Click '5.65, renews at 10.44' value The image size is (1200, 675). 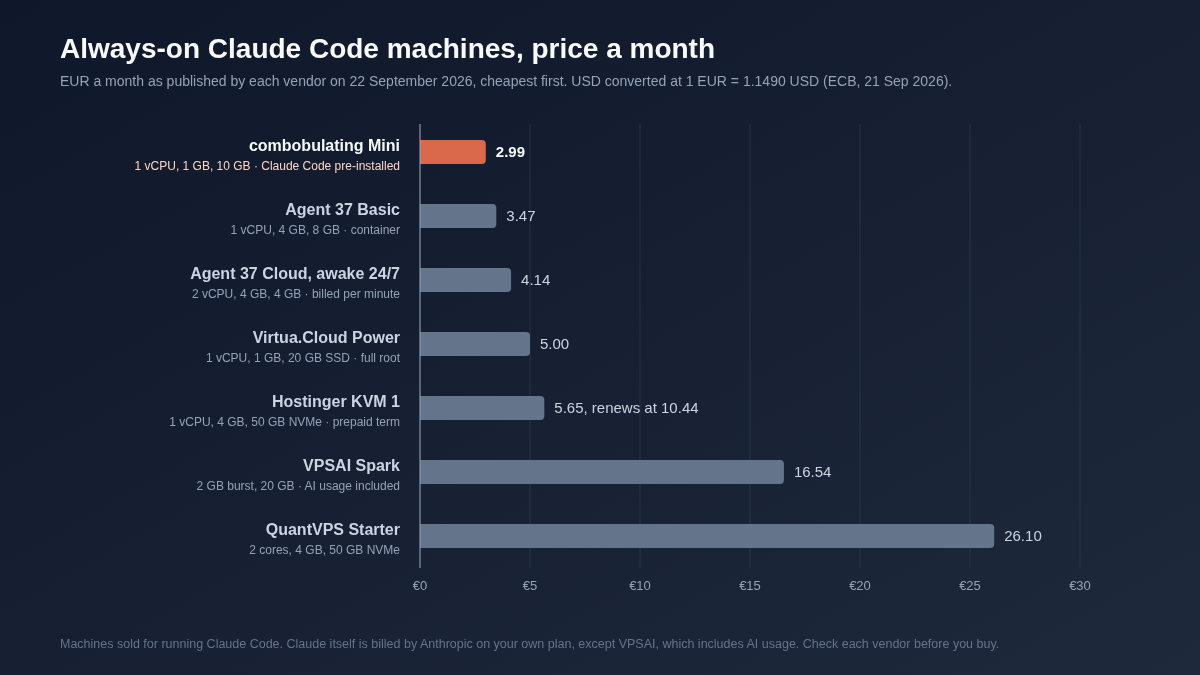coord(627,408)
